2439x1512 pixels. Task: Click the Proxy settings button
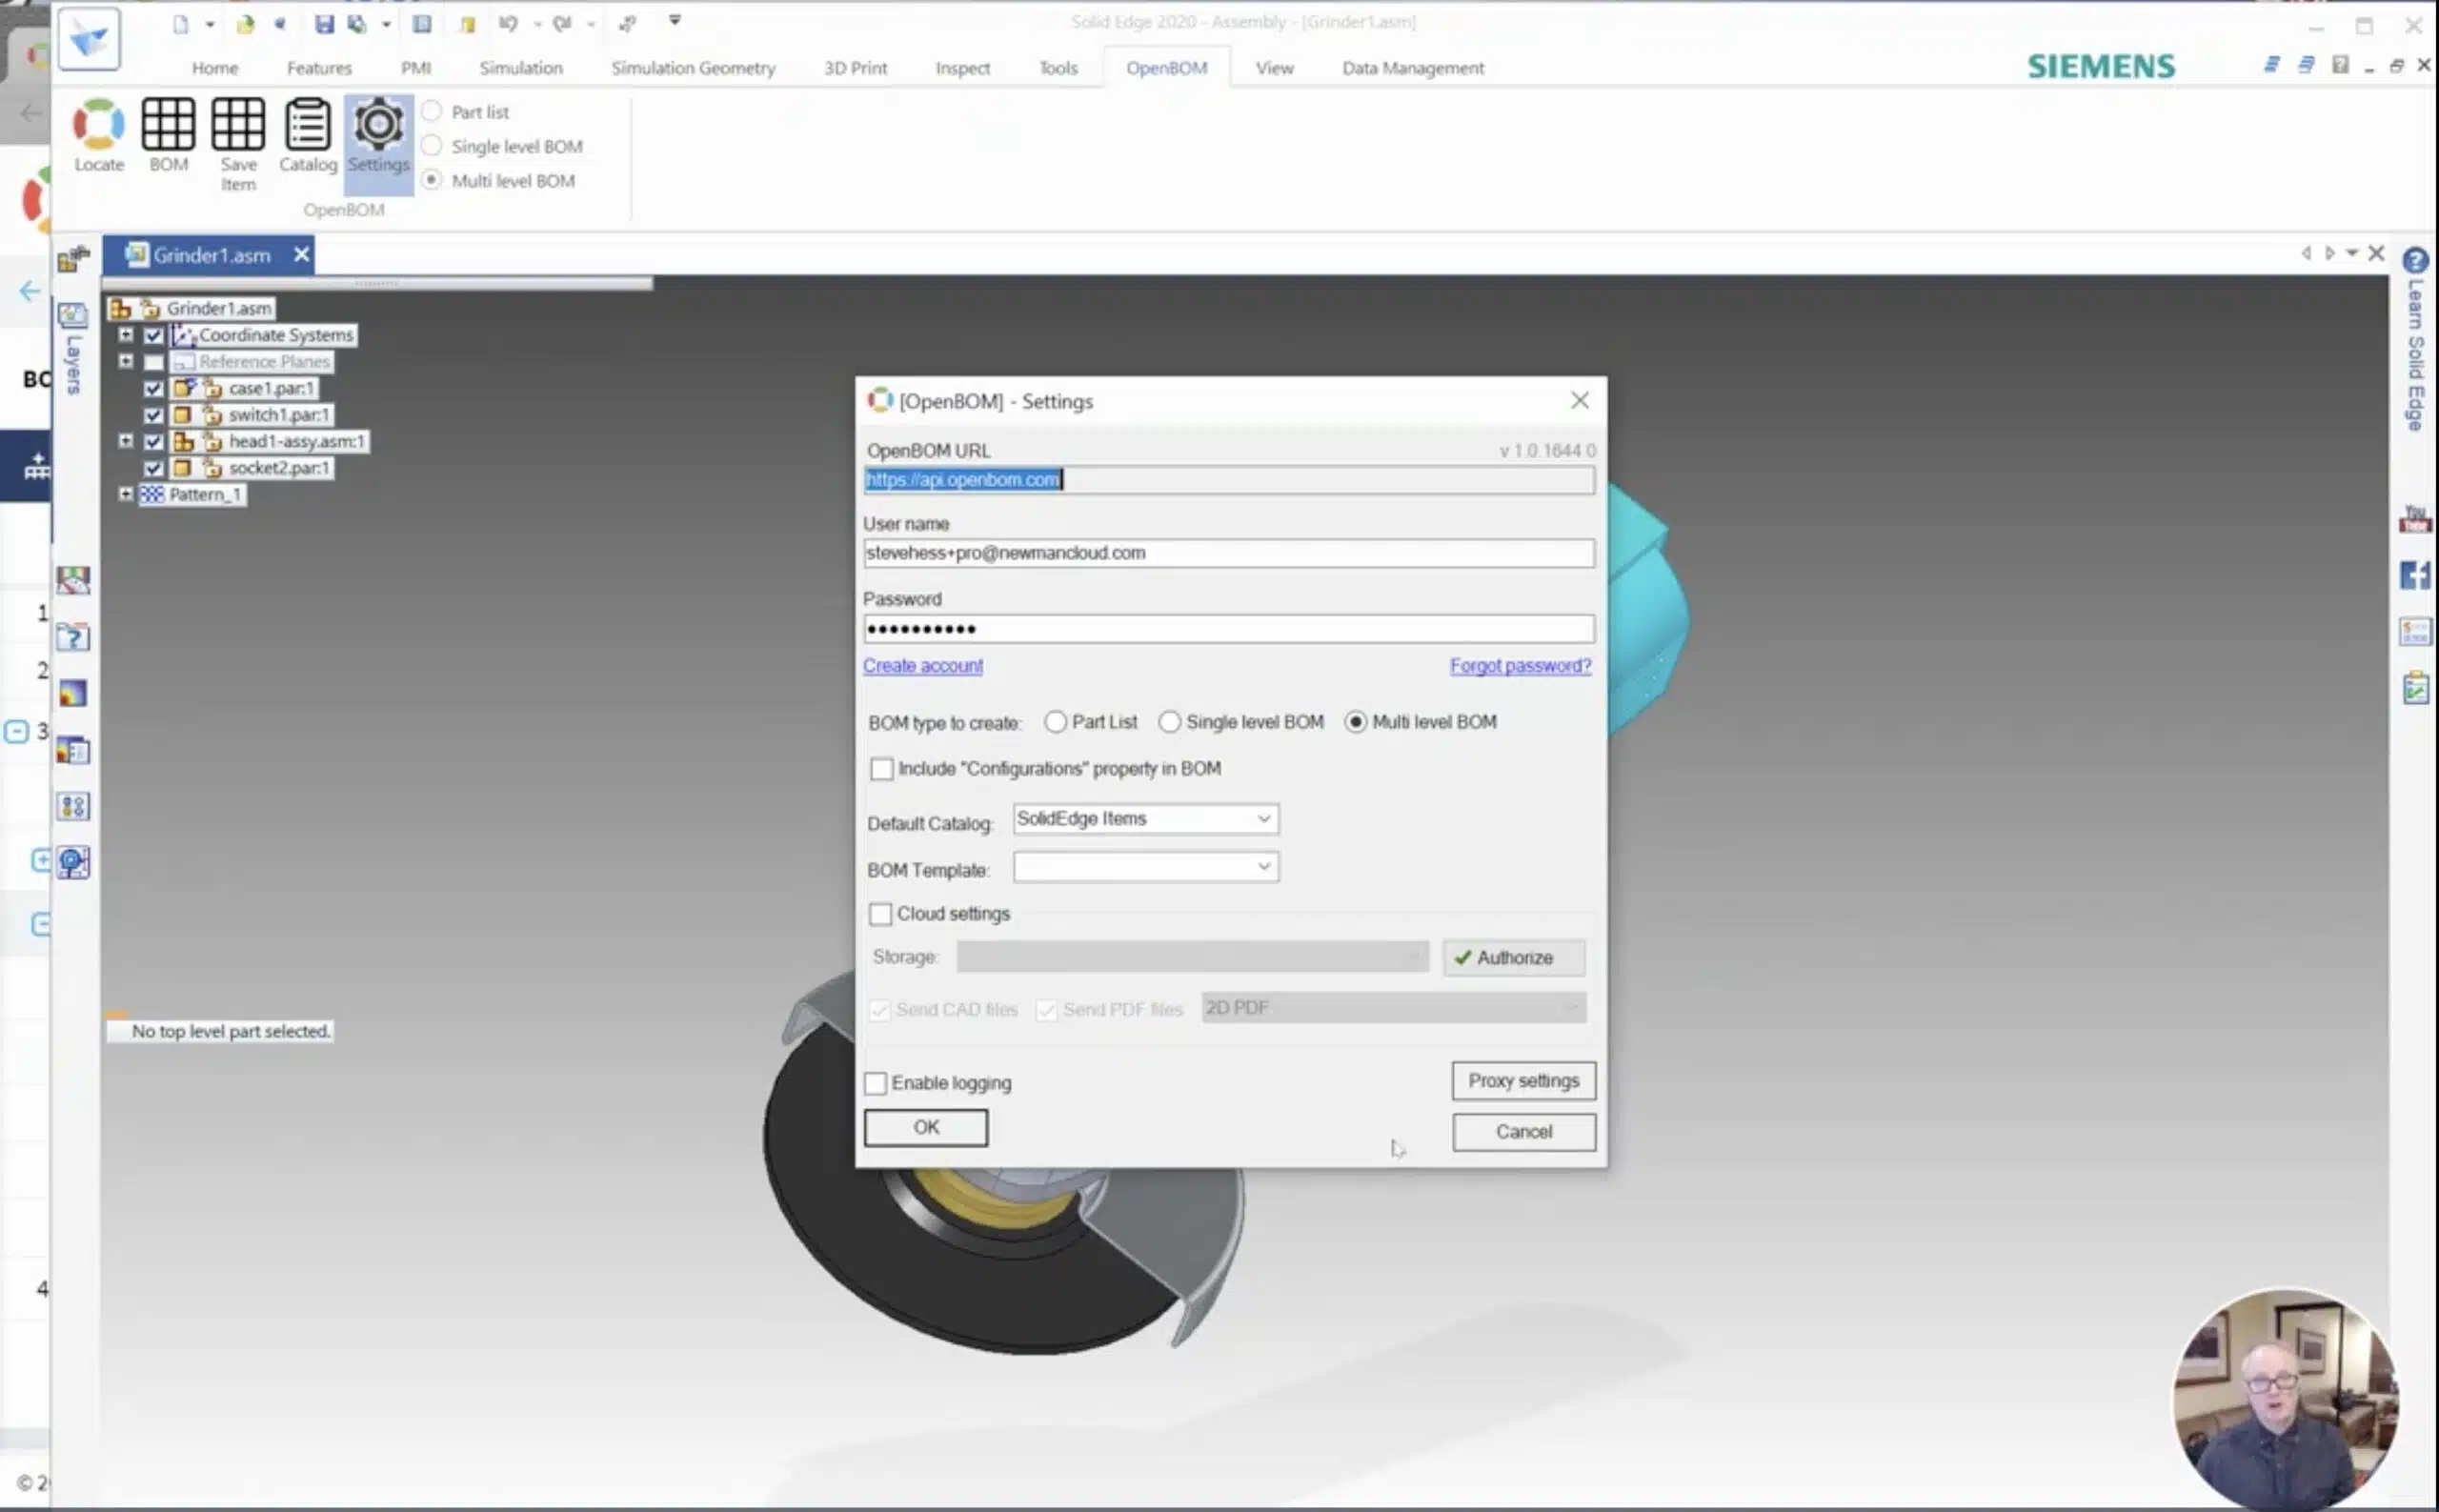pos(1523,1081)
